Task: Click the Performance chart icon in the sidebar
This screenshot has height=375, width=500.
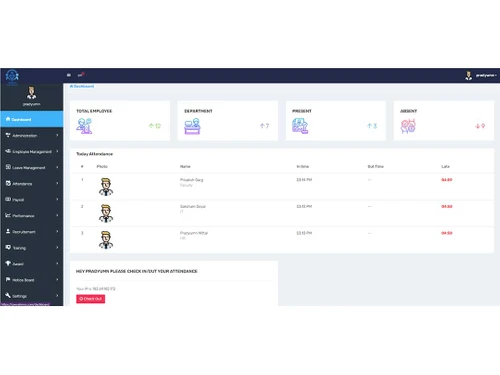Action: coord(8,215)
